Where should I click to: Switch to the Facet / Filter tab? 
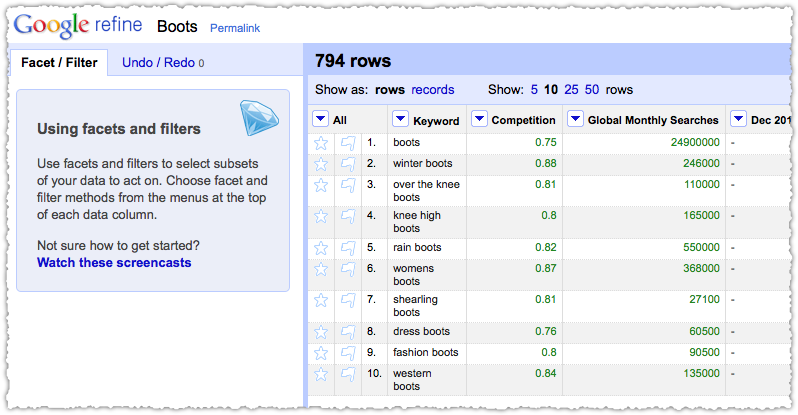(59, 63)
